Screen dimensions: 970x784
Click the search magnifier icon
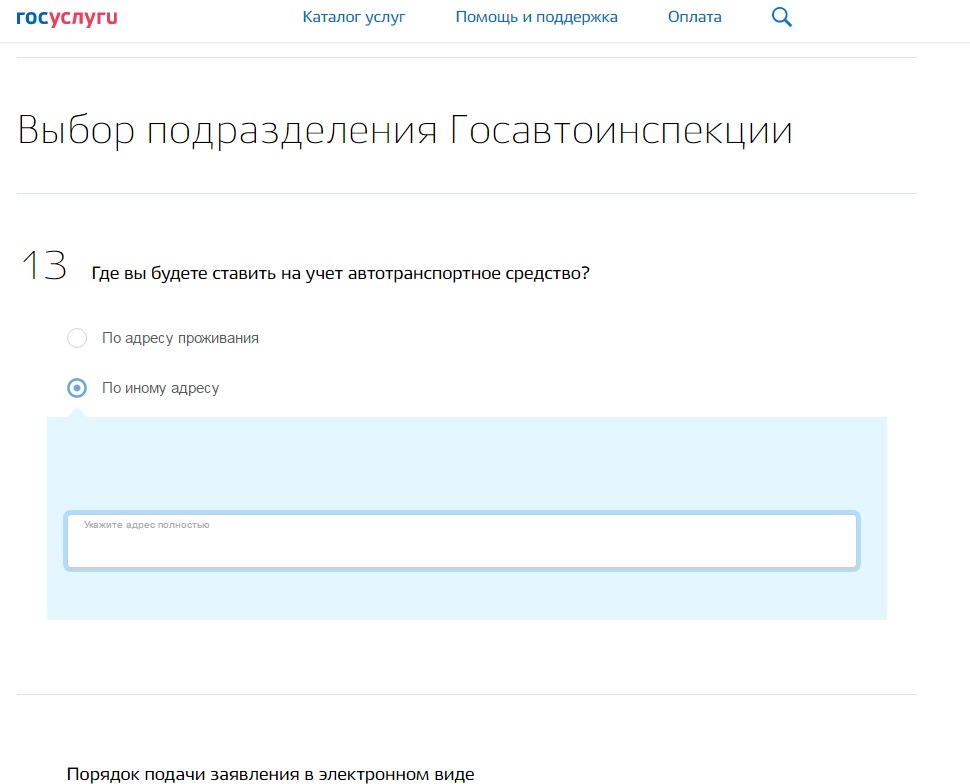(781, 17)
